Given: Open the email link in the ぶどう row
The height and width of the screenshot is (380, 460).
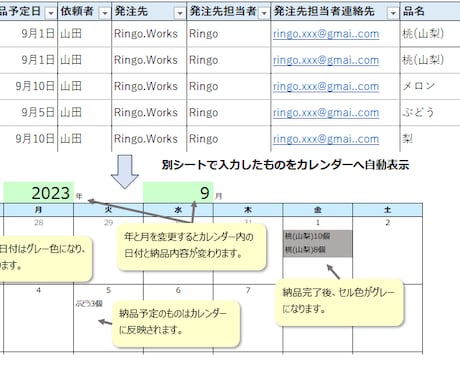Looking at the screenshot, I should 326,113.
